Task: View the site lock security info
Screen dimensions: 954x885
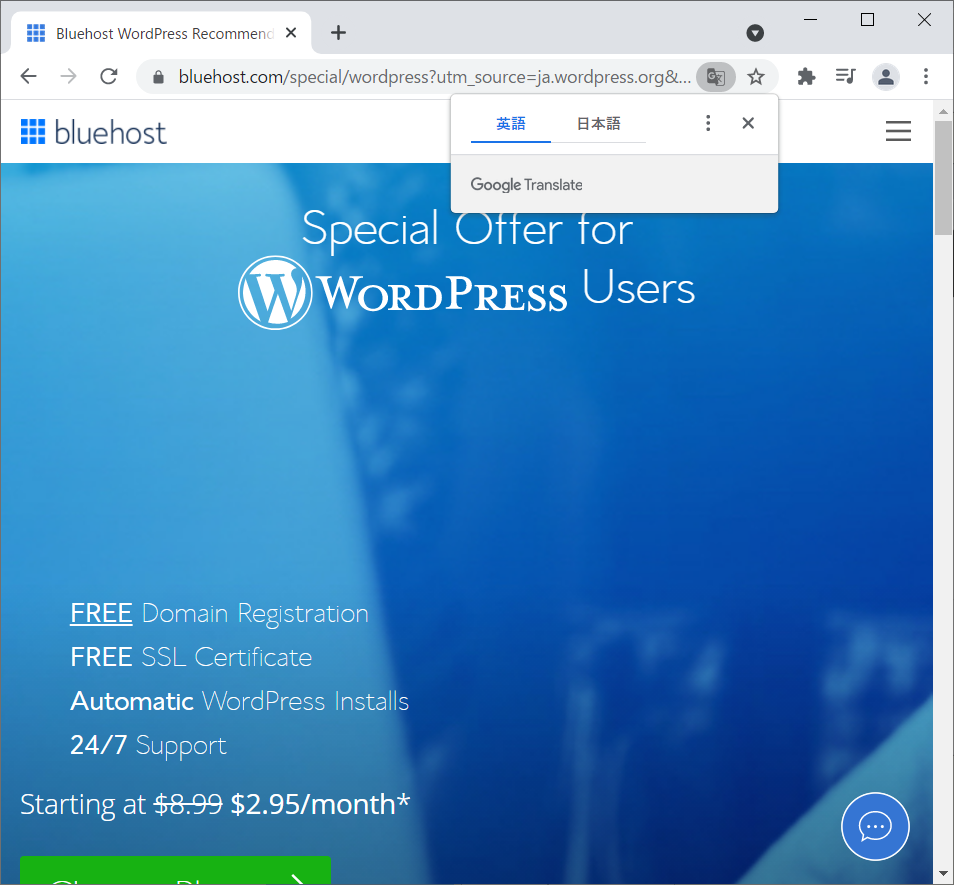Action: click(158, 77)
